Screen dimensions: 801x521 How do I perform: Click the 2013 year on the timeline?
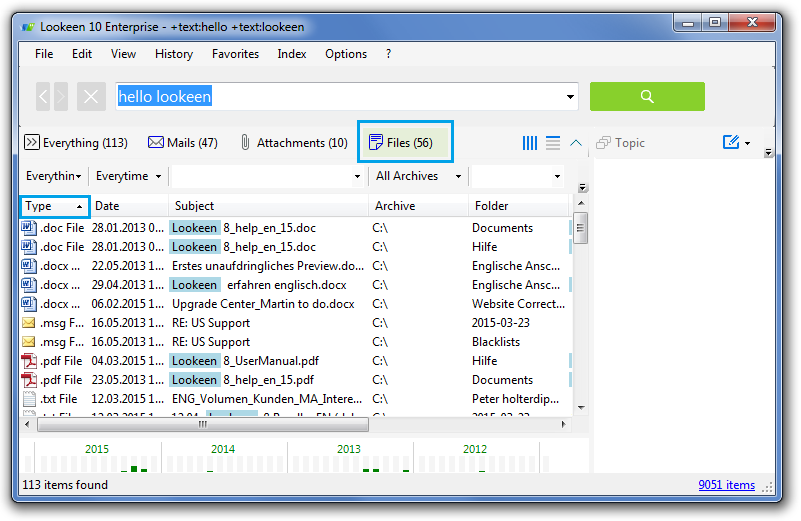point(349,449)
